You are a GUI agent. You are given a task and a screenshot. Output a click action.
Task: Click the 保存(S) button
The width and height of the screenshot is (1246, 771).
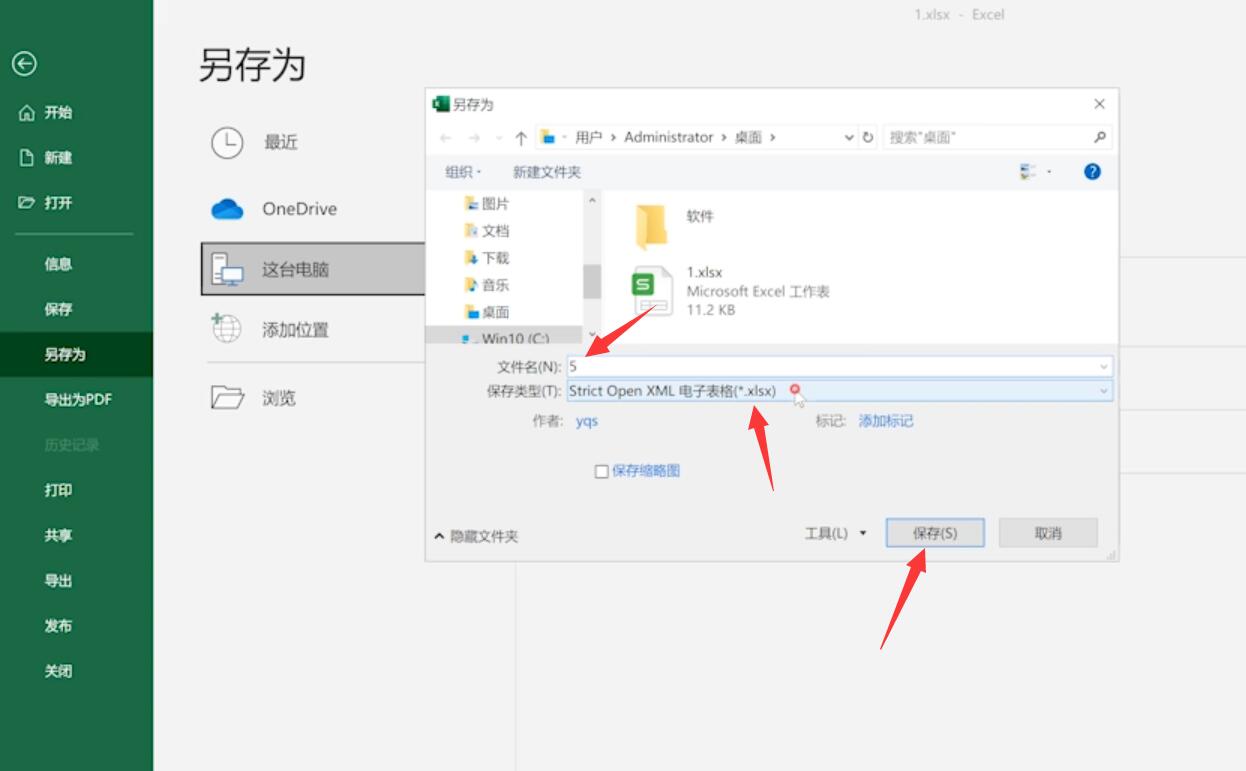point(935,533)
